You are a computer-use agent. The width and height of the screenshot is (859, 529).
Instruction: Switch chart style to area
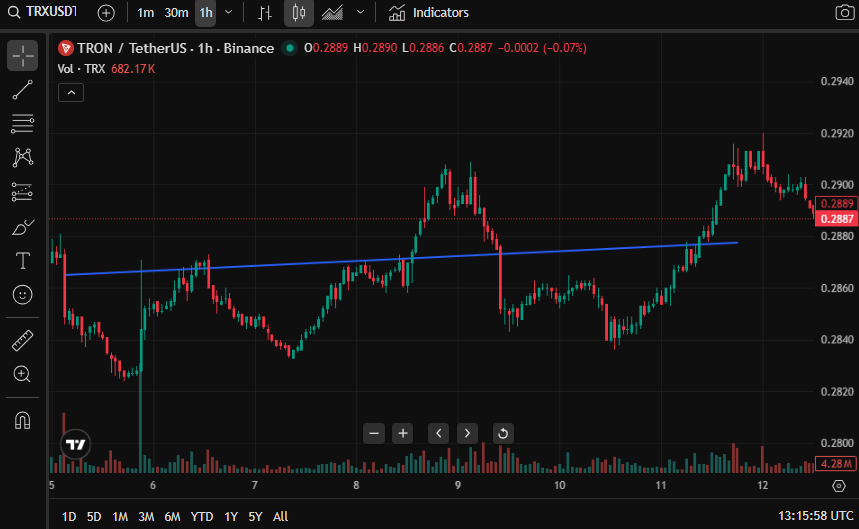click(x=332, y=13)
